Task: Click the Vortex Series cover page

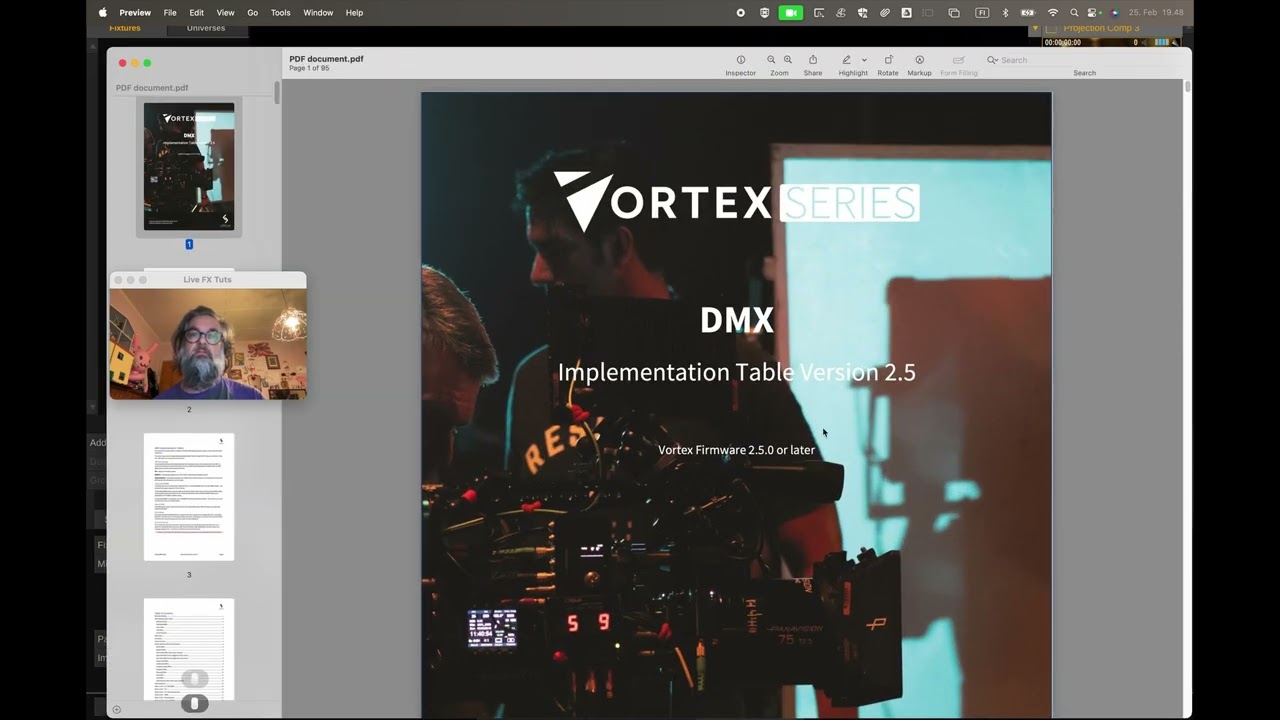Action: [736, 405]
